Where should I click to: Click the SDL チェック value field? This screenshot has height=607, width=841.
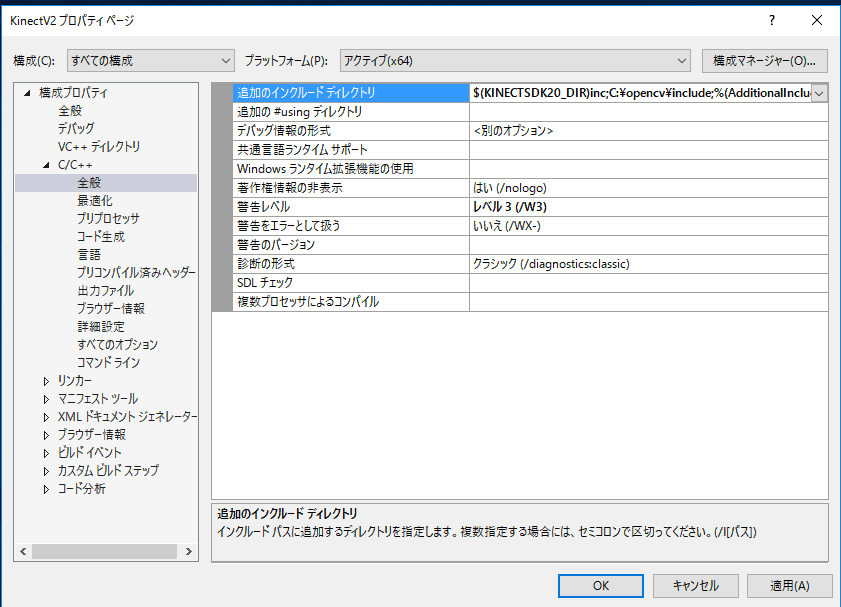648,283
